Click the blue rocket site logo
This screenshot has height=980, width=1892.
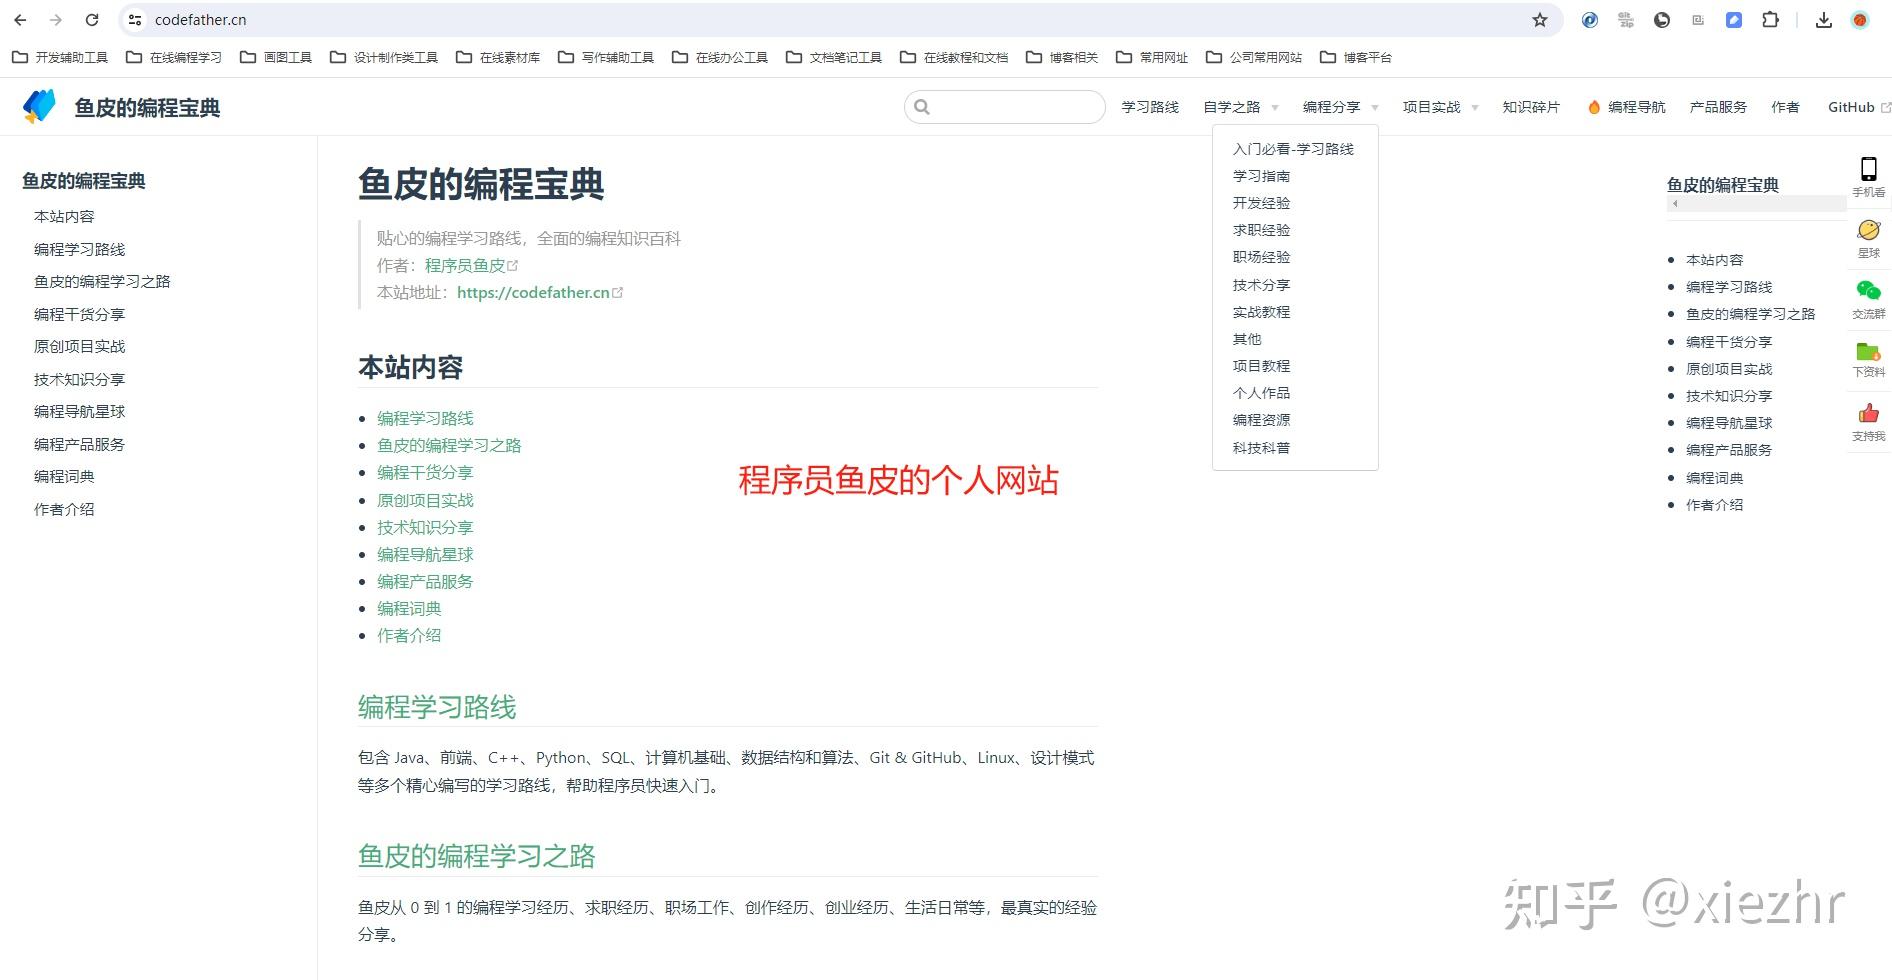point(40,106)
